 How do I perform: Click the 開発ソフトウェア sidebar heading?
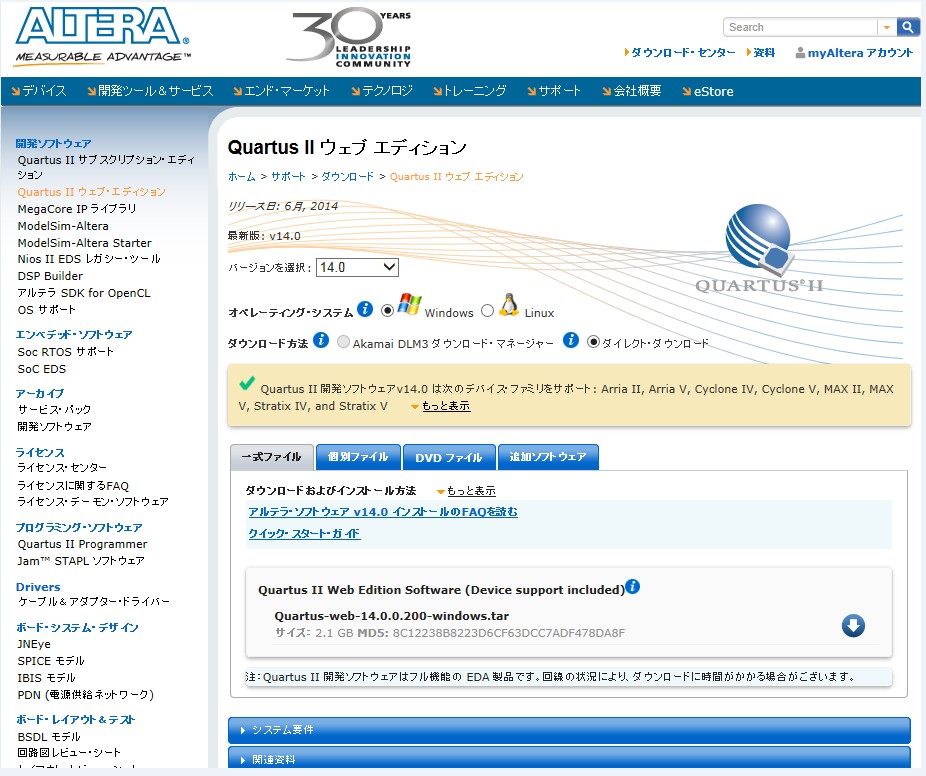53,143
